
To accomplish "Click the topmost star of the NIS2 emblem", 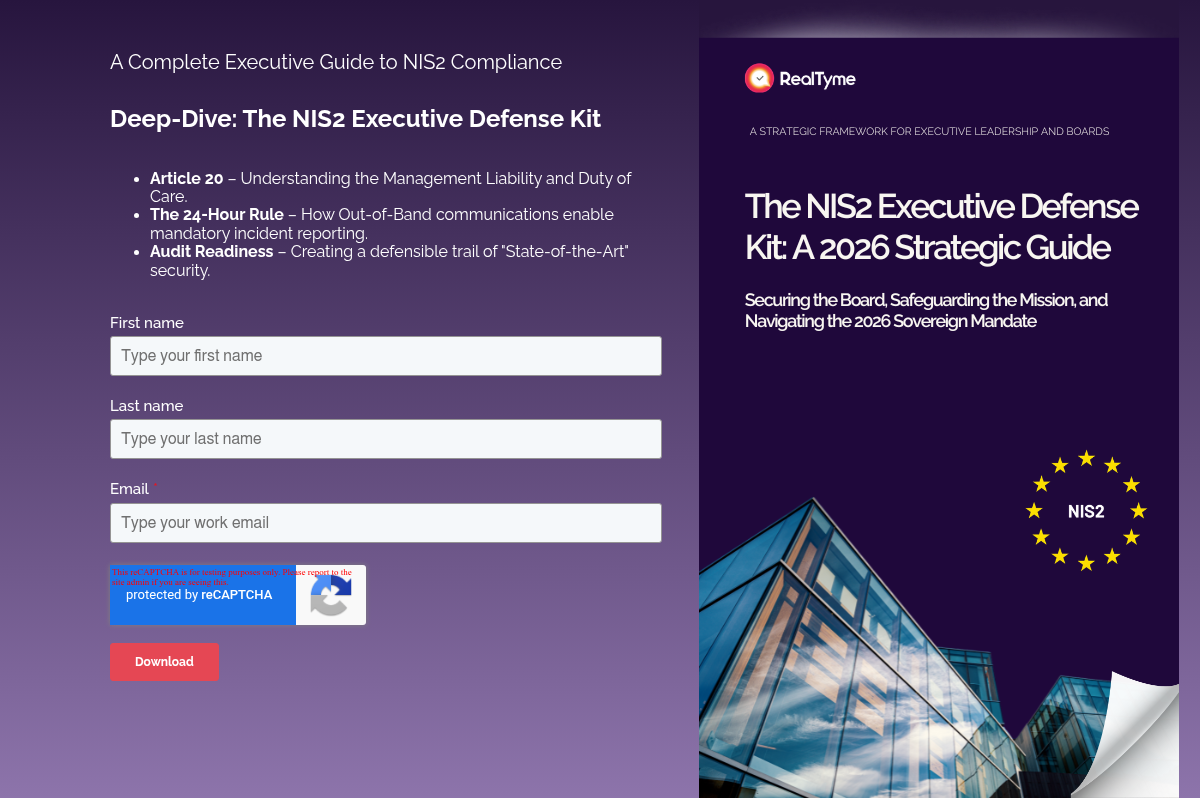I will pyautogui.click(x=1086, y=459).
